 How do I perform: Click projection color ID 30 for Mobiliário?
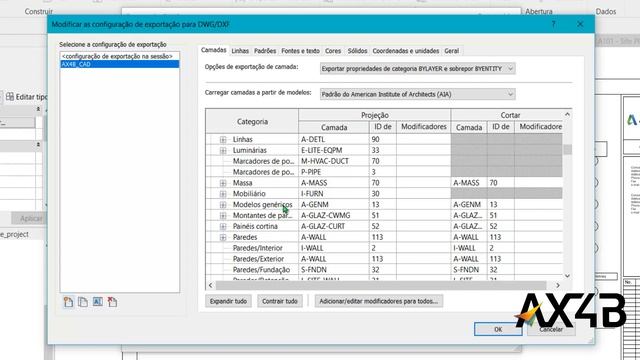pos(382,194)
